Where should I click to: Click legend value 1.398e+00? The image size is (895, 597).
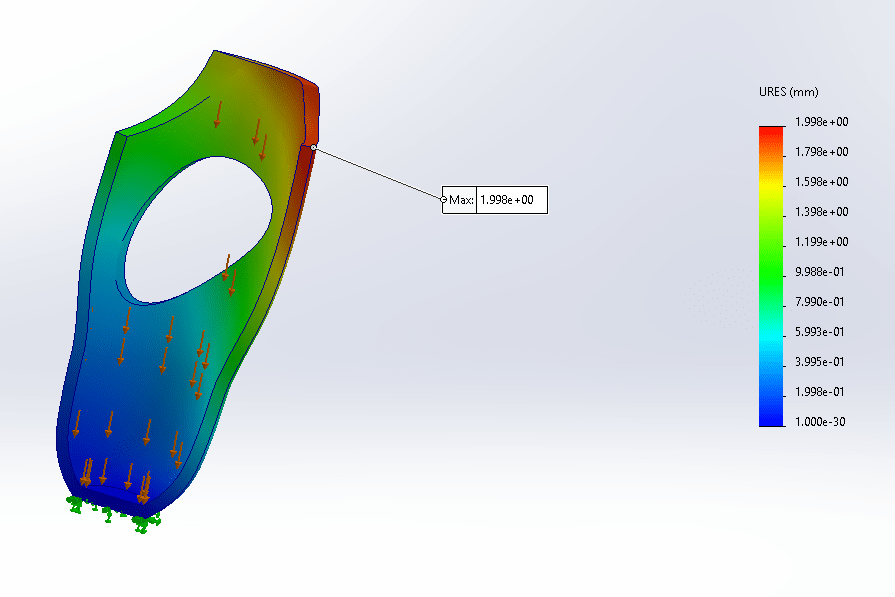pyautogui.click(x=821, y=212)
